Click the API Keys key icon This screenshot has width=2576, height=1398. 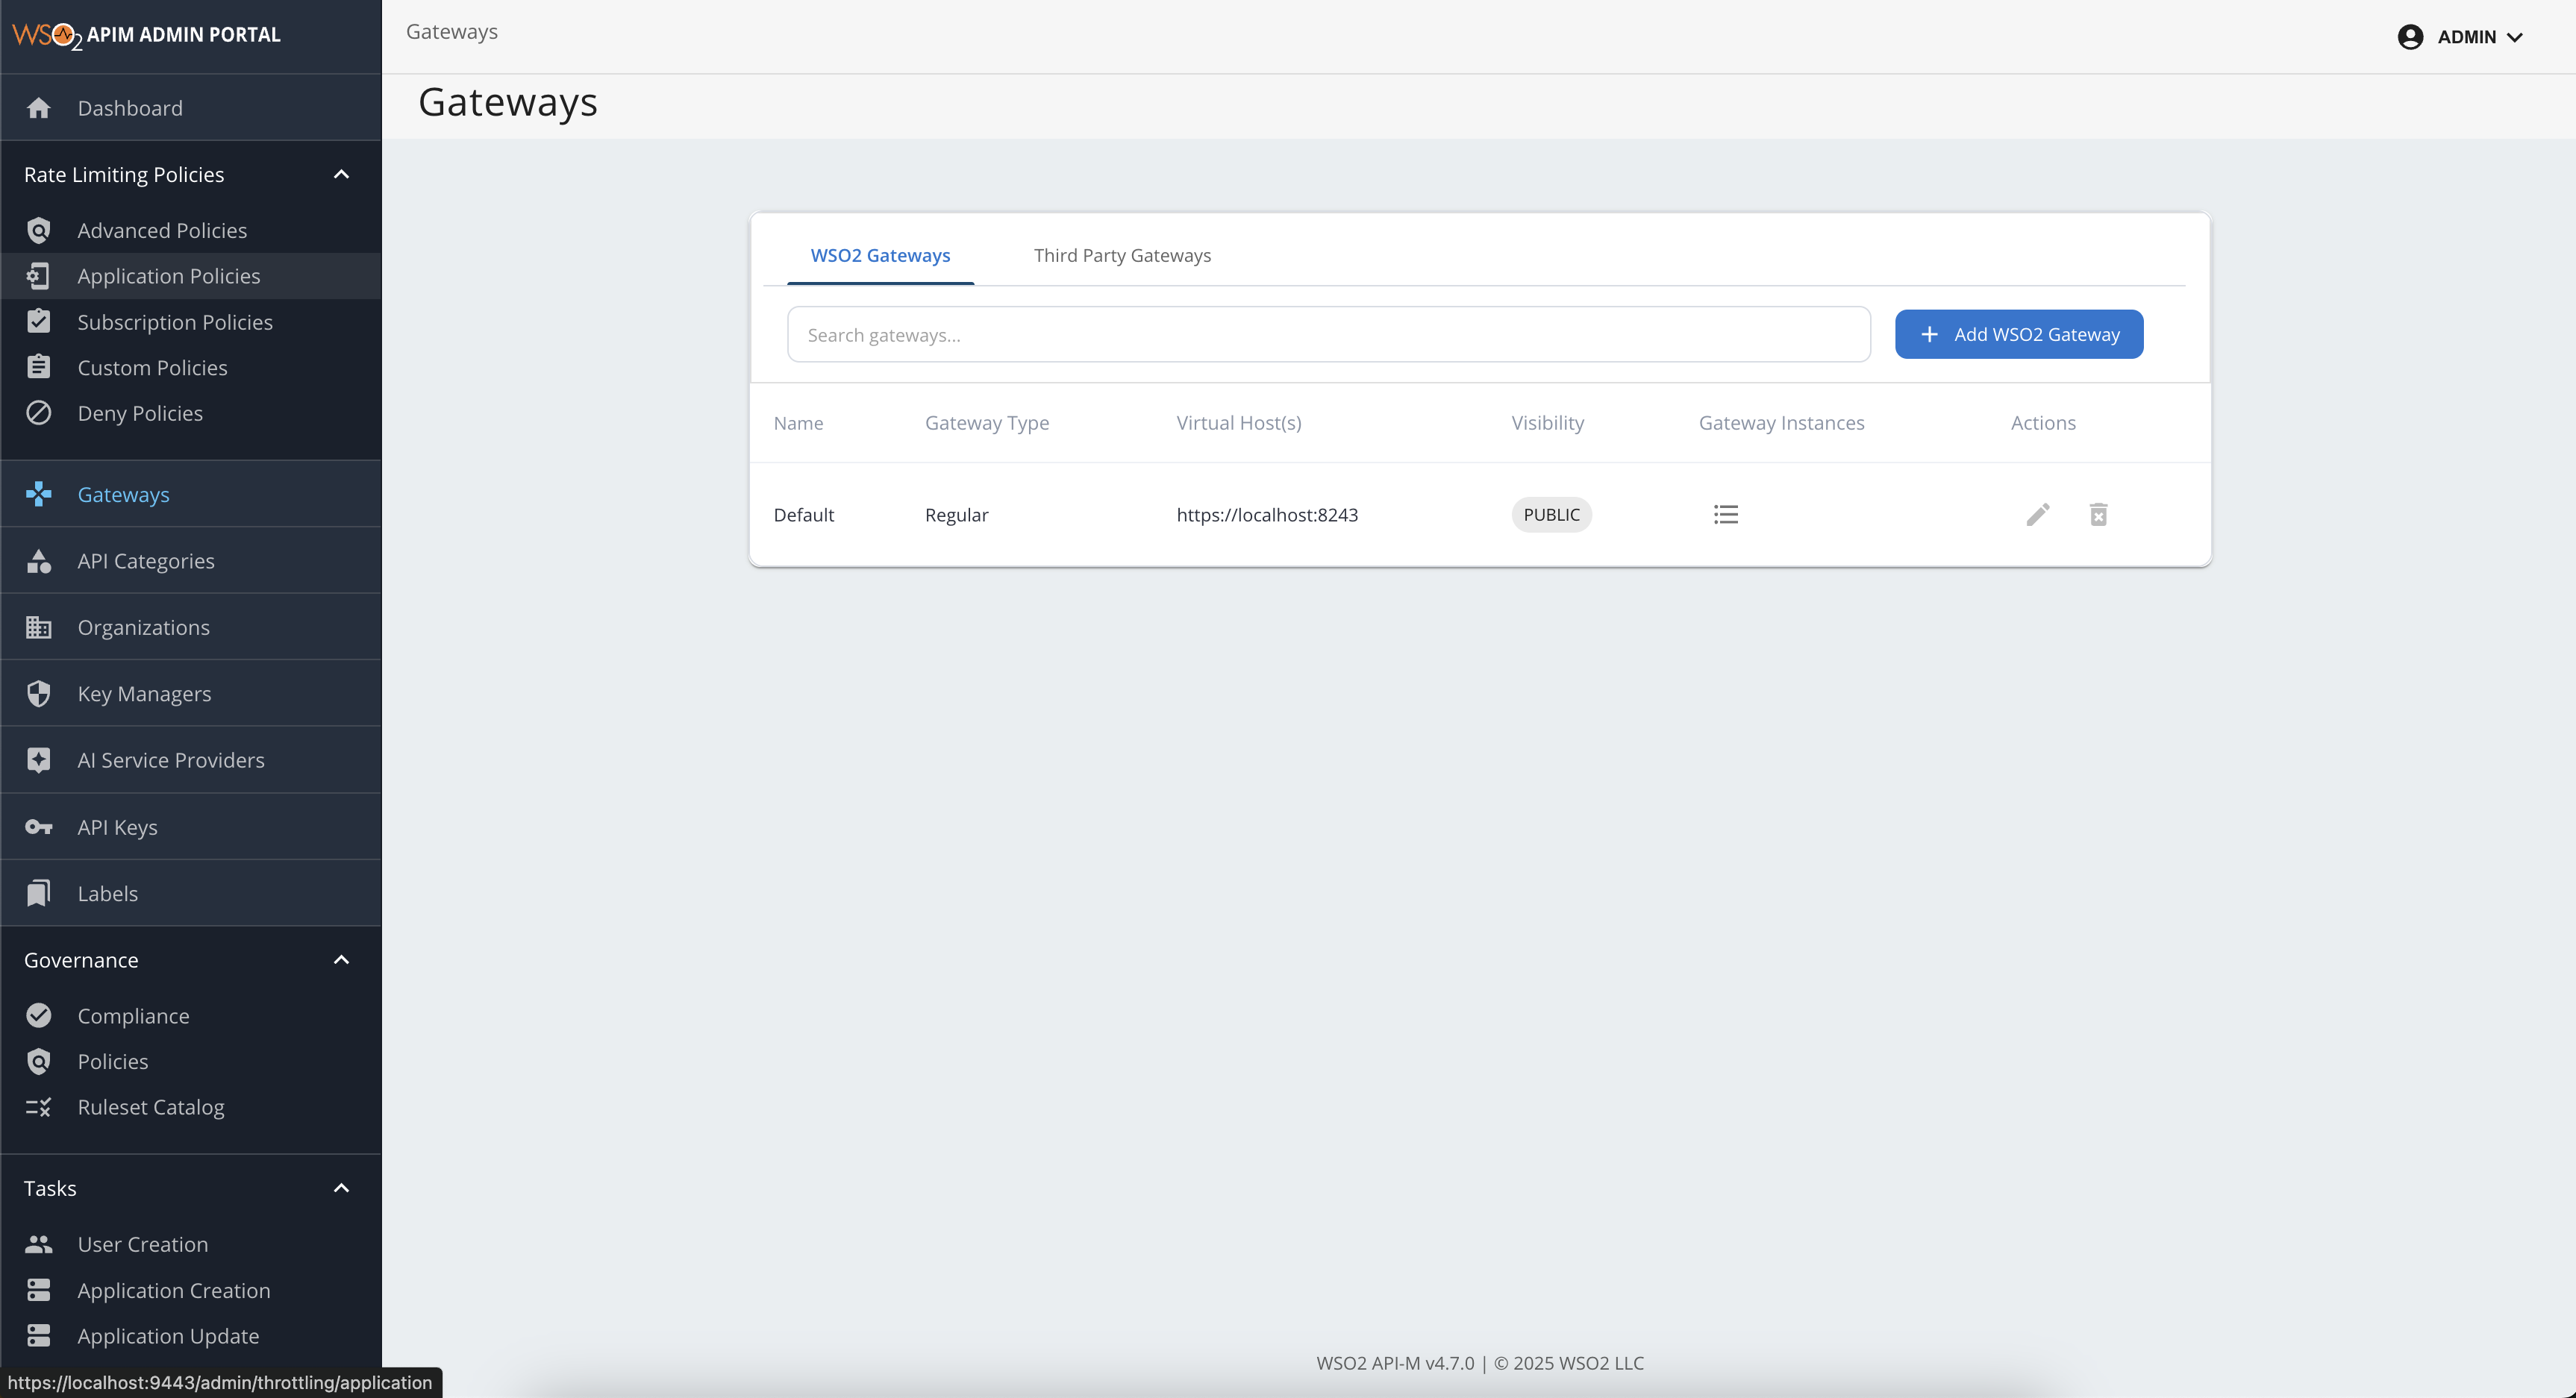point(38,827)
